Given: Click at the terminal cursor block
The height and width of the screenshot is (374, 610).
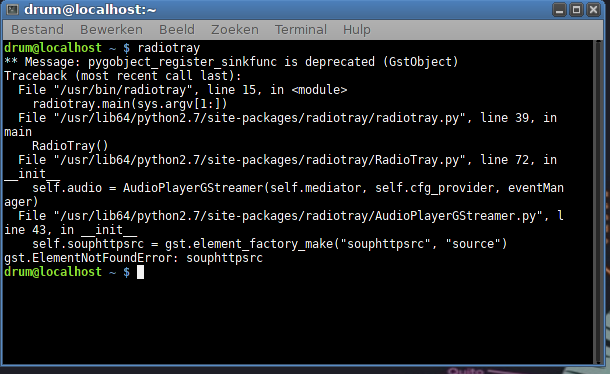Looking at the screenshot, I should pos(140,272).
